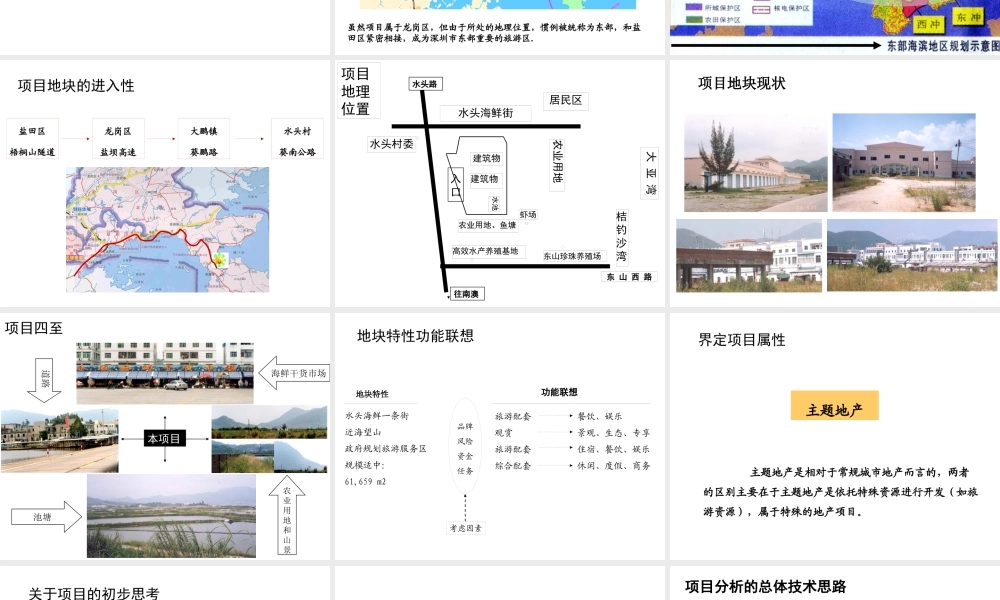The image size is (1000, 600).
Task: Open the site photo with the pine tree
Action: coord(756,163)
